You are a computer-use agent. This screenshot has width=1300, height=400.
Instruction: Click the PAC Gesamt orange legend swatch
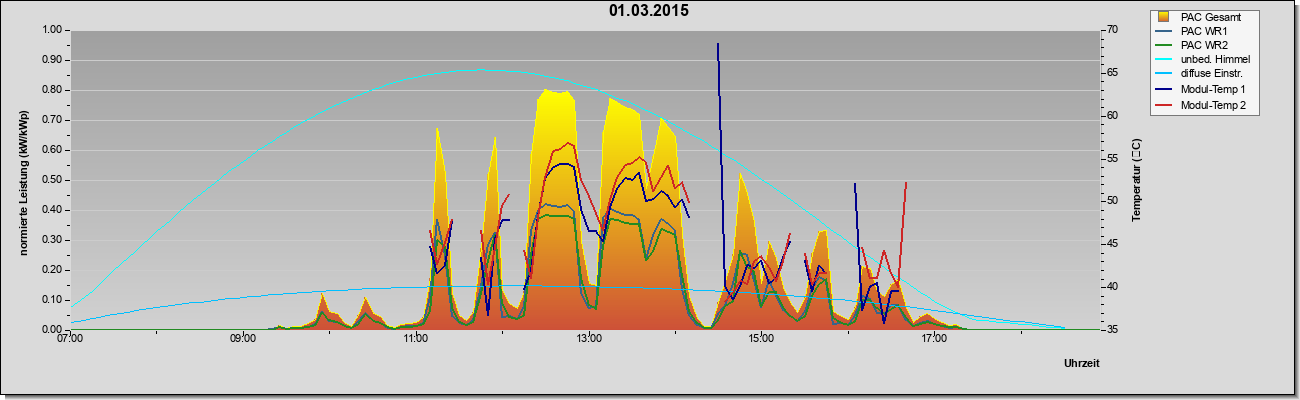pyautogui.click(x=1164, y=17)
